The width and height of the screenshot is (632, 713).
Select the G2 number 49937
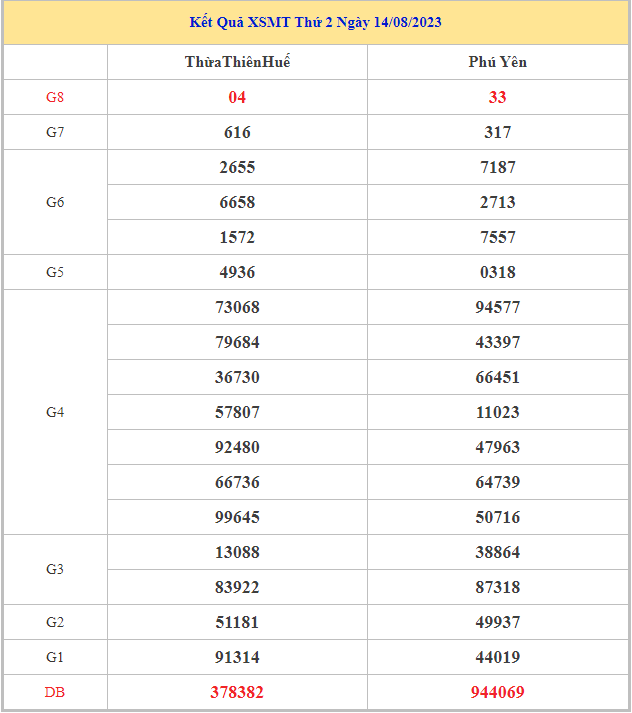coord(497,622)
